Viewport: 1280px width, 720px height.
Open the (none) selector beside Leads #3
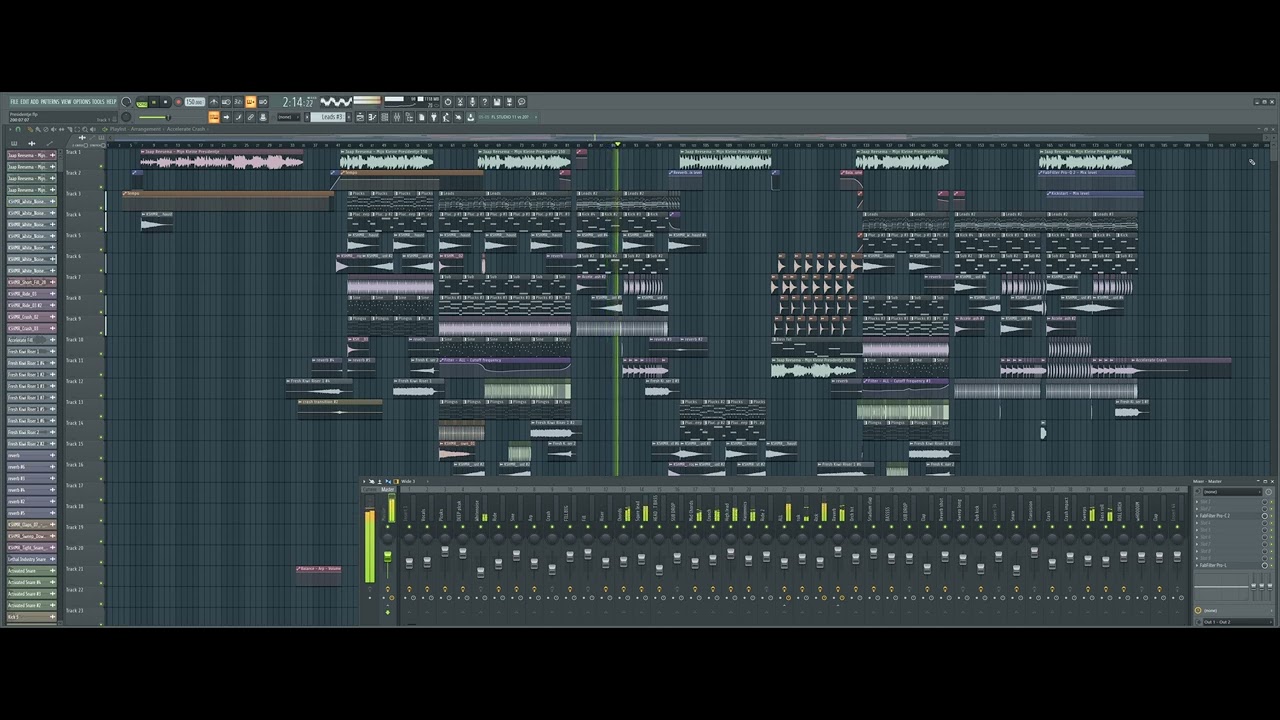pos(289,117)
